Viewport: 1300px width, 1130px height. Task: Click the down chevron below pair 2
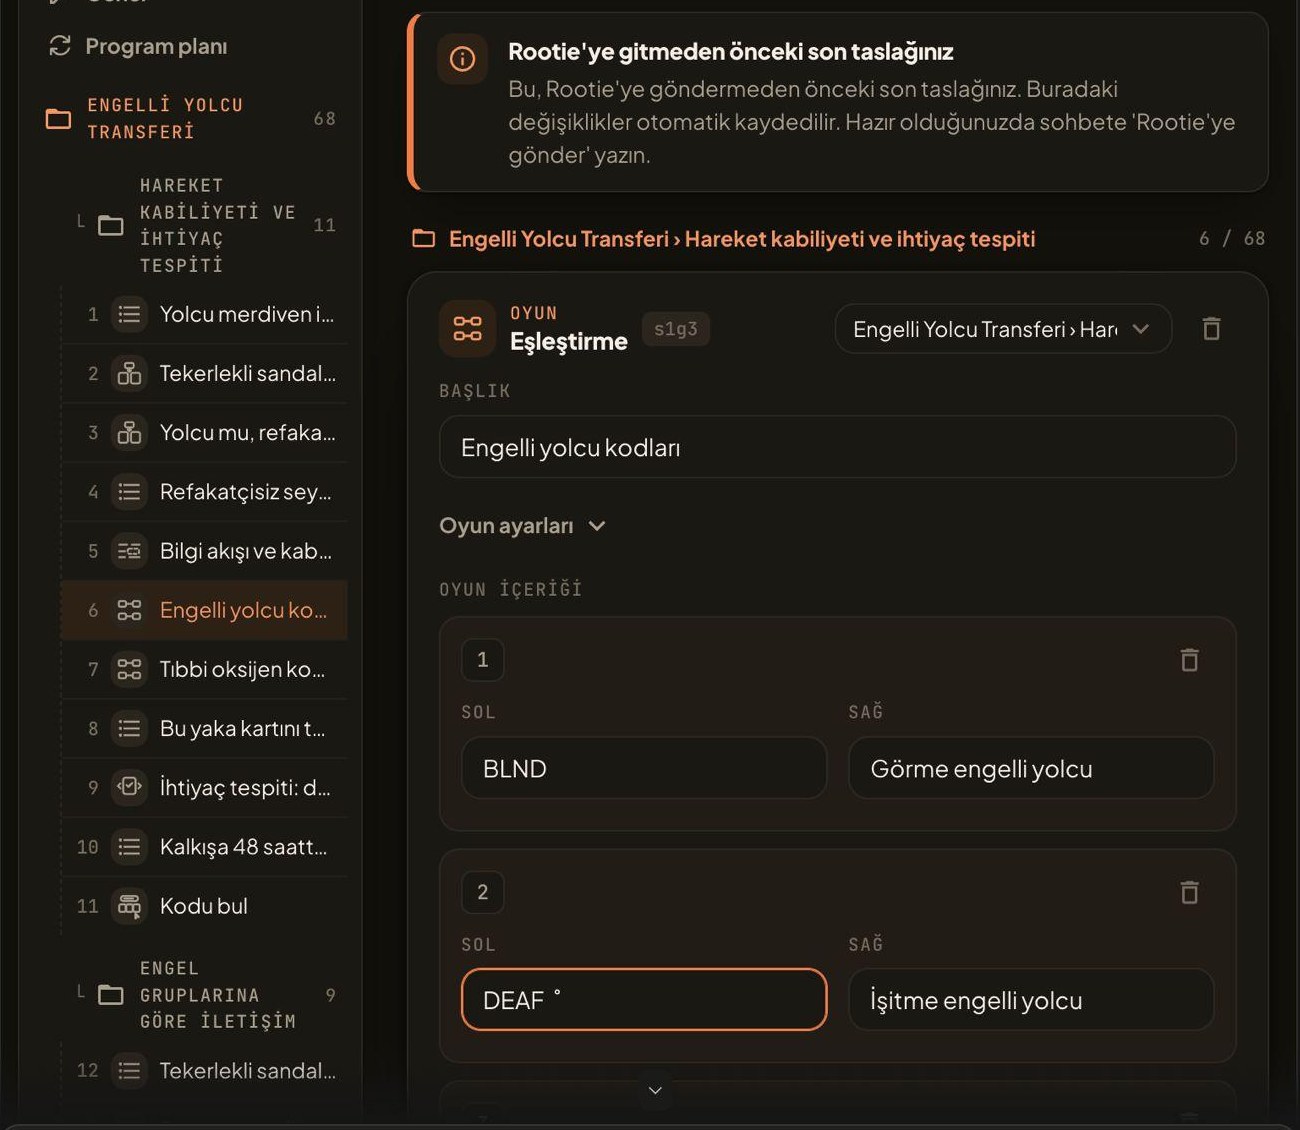pos(655,1090)
